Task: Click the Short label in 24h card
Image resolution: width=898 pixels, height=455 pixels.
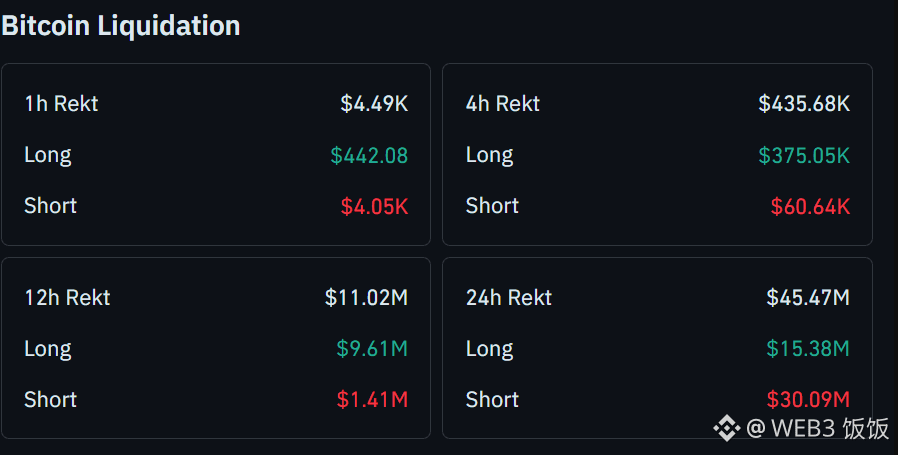Action: point(492,399)
